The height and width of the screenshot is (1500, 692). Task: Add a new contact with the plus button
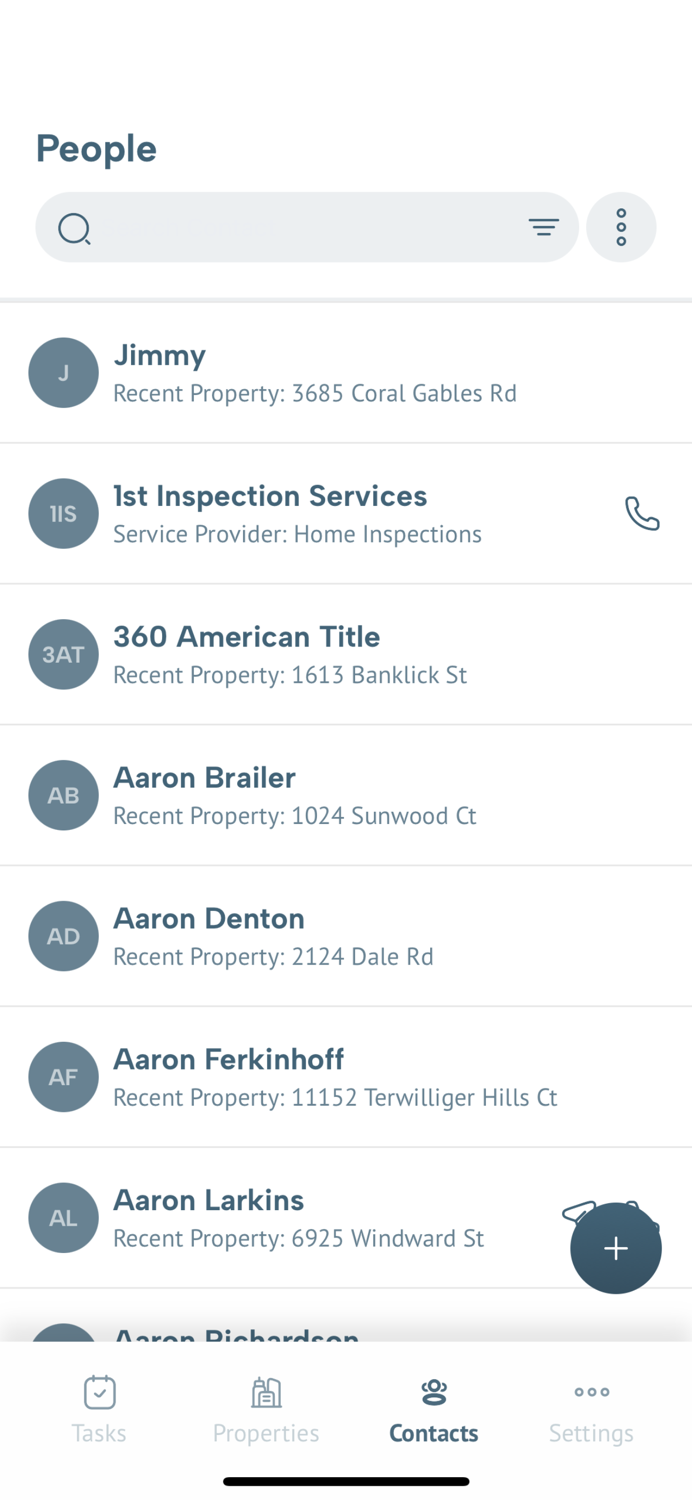tap(615, 1248)
